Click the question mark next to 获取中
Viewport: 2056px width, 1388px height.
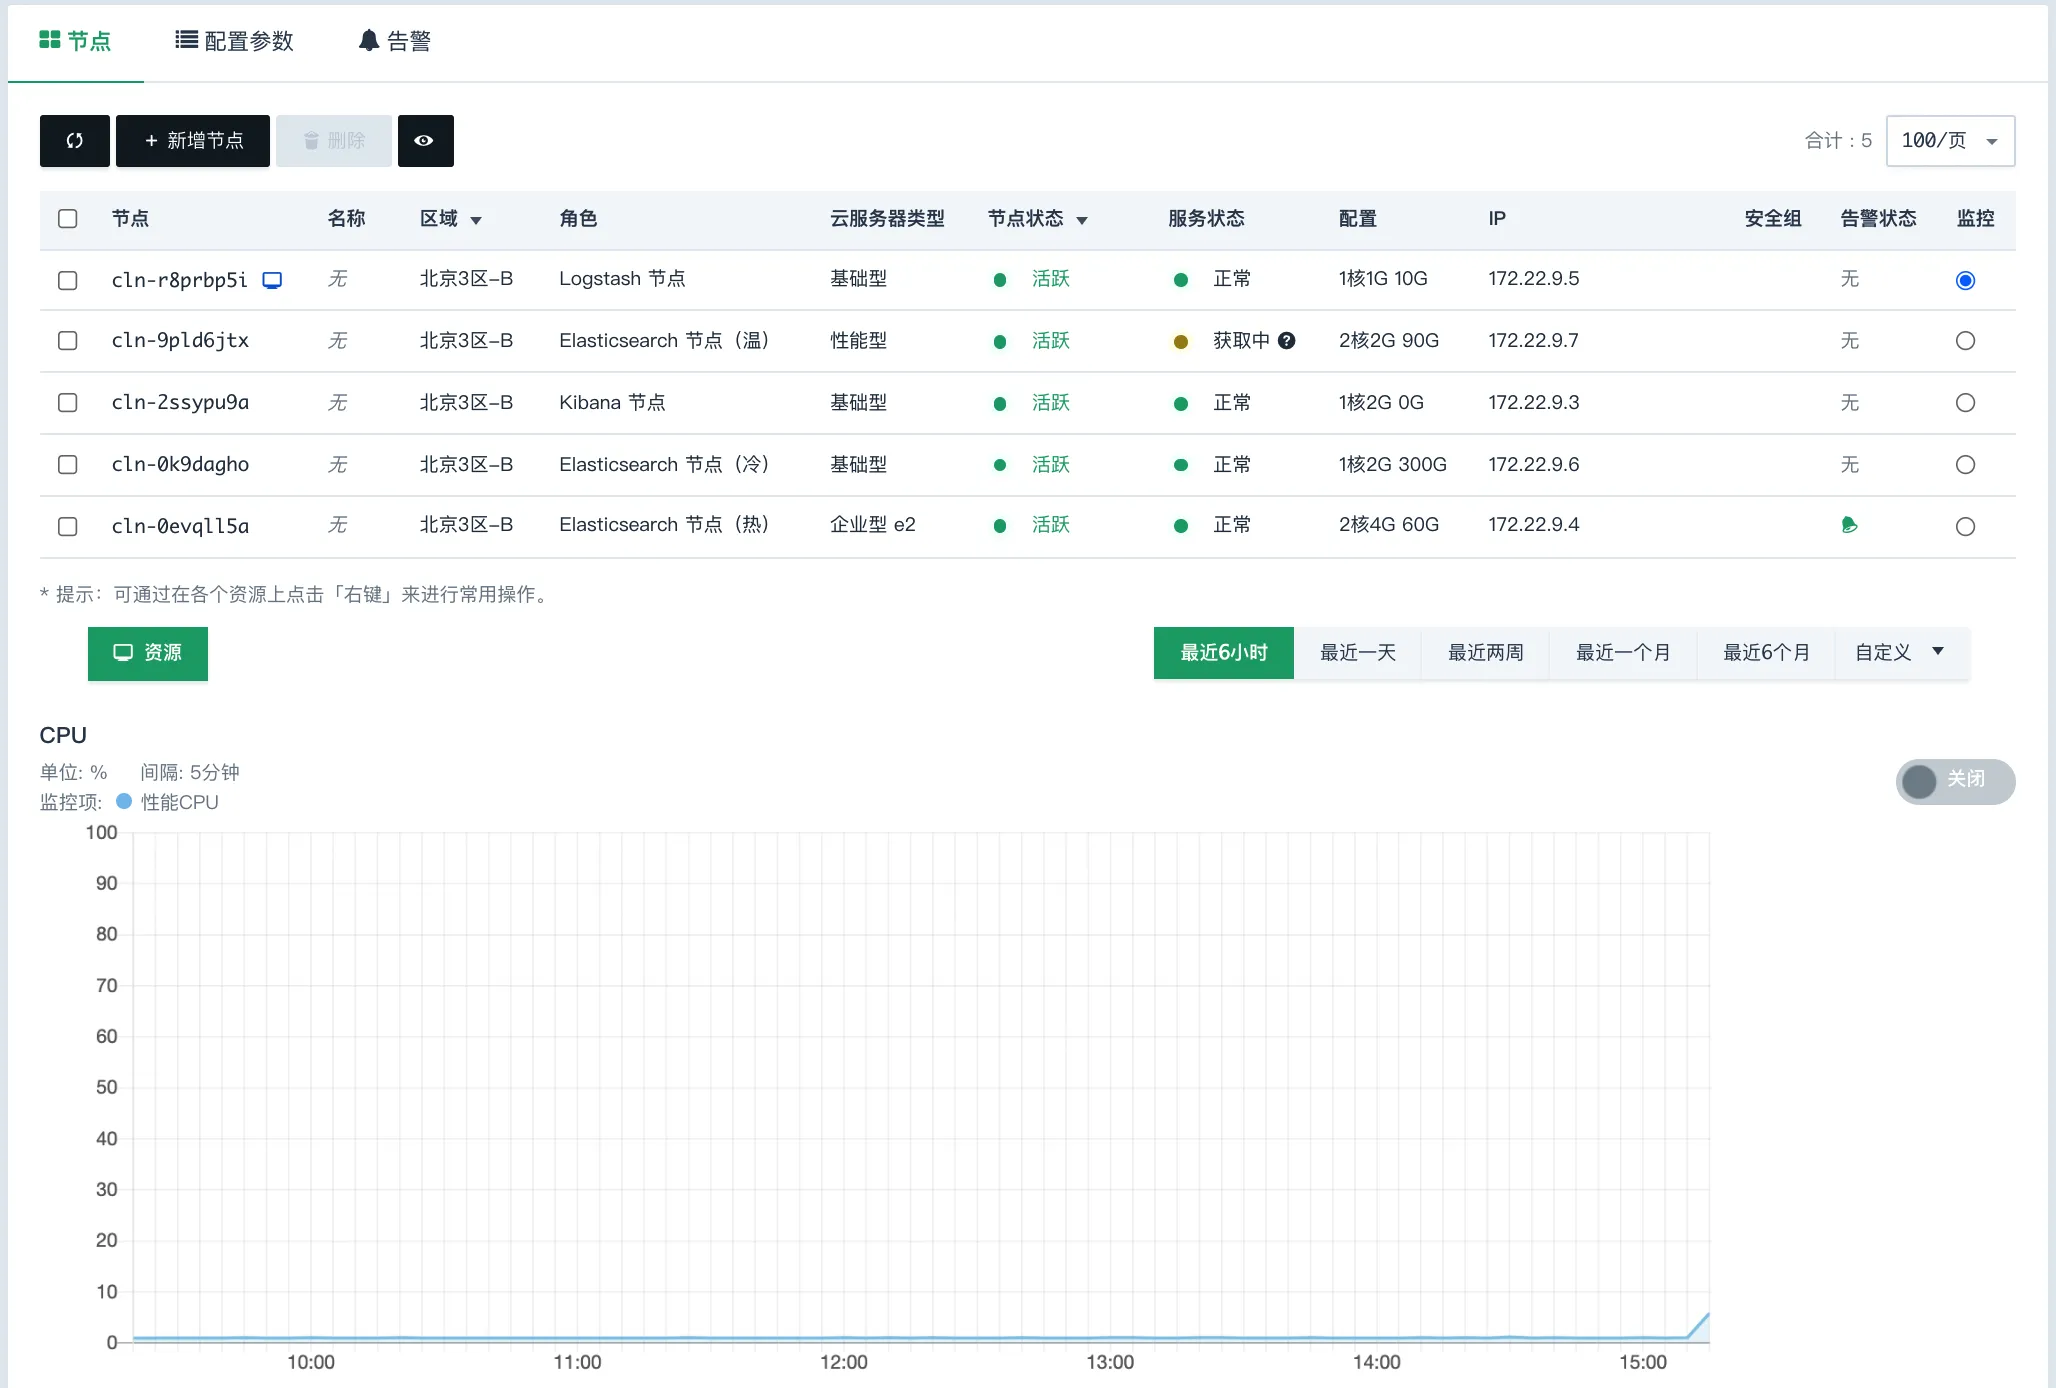tap(1287, 341)
